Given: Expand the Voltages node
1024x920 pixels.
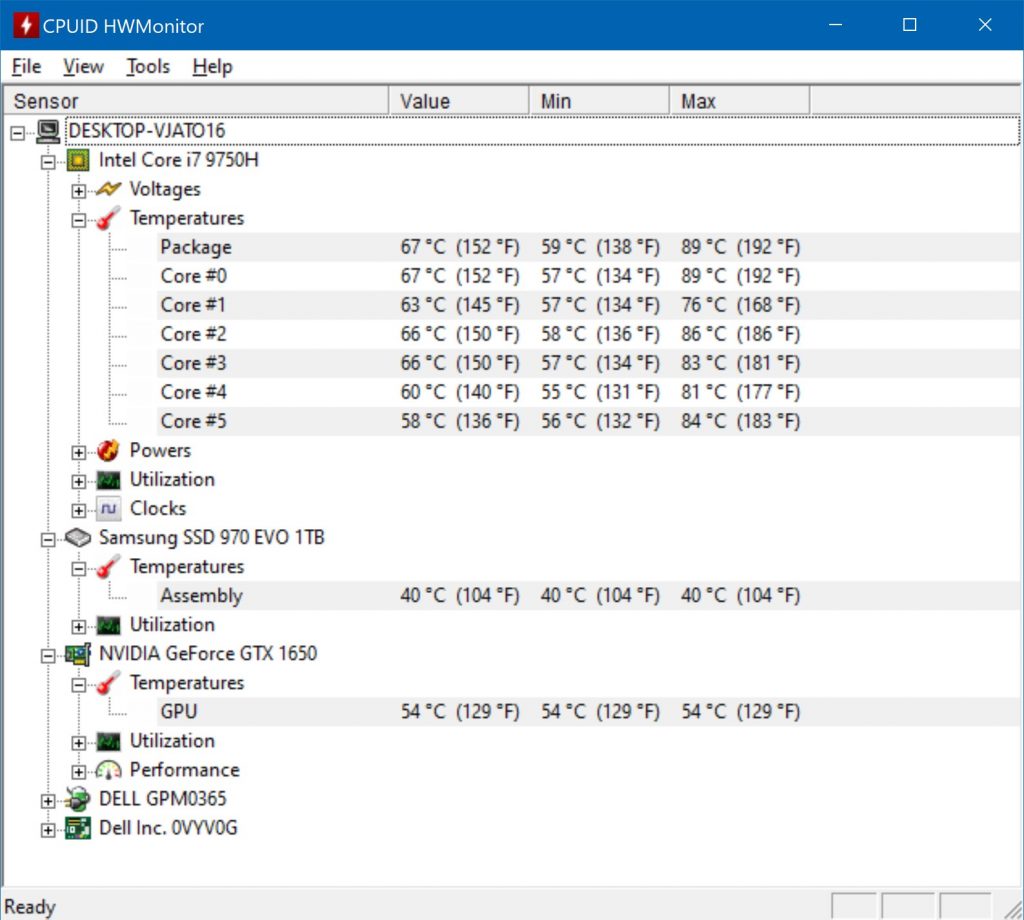Looking at the screenshot, I should coord(78,191).
